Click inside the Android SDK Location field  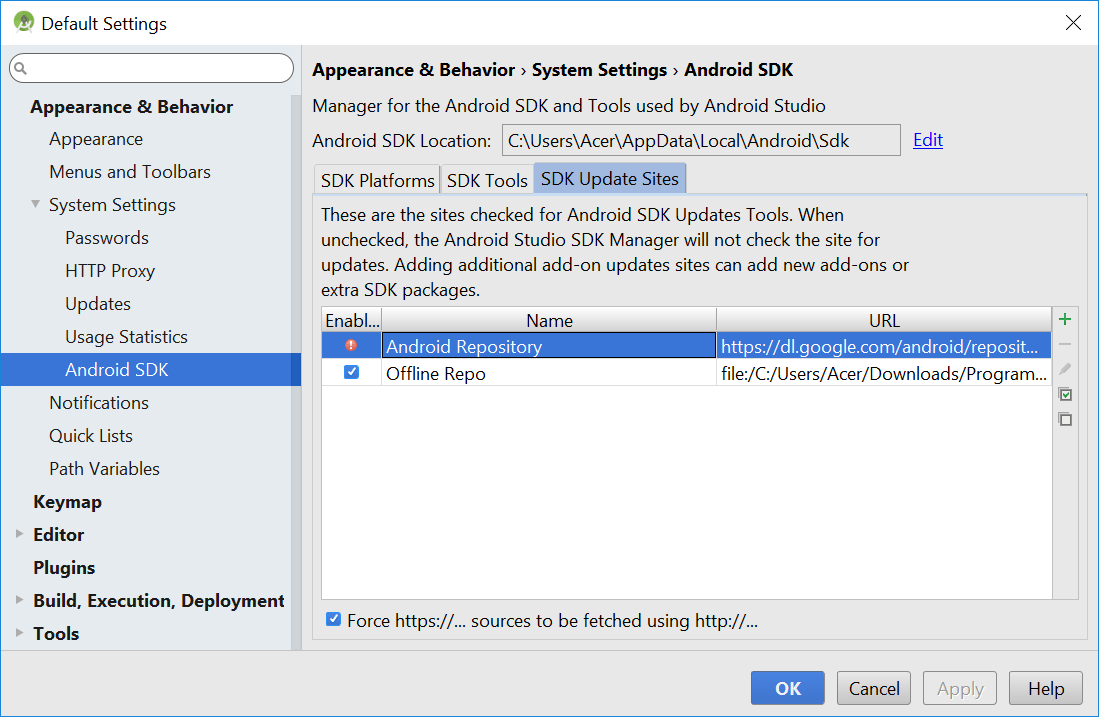point(700,140)
